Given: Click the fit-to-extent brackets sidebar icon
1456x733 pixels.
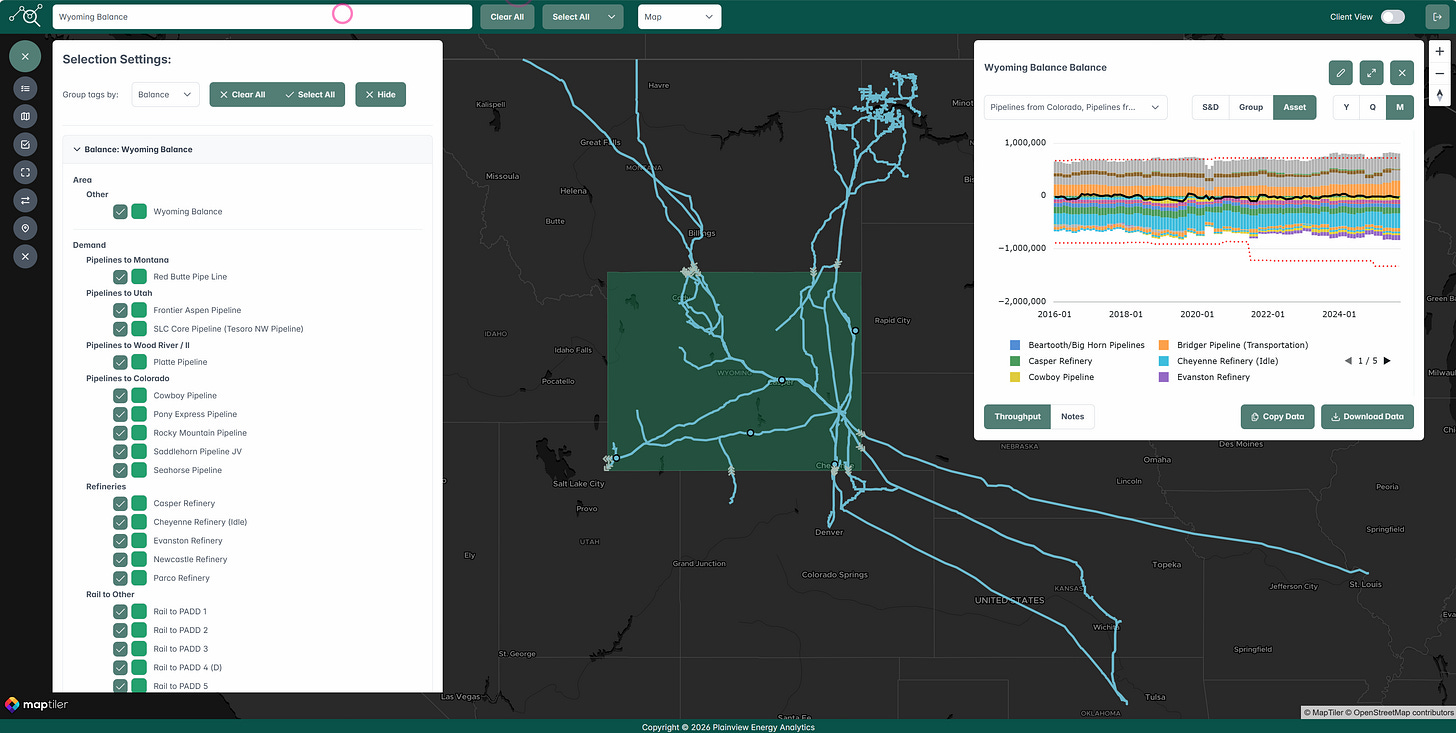Looking at the screenshot, I should point(25,172).
